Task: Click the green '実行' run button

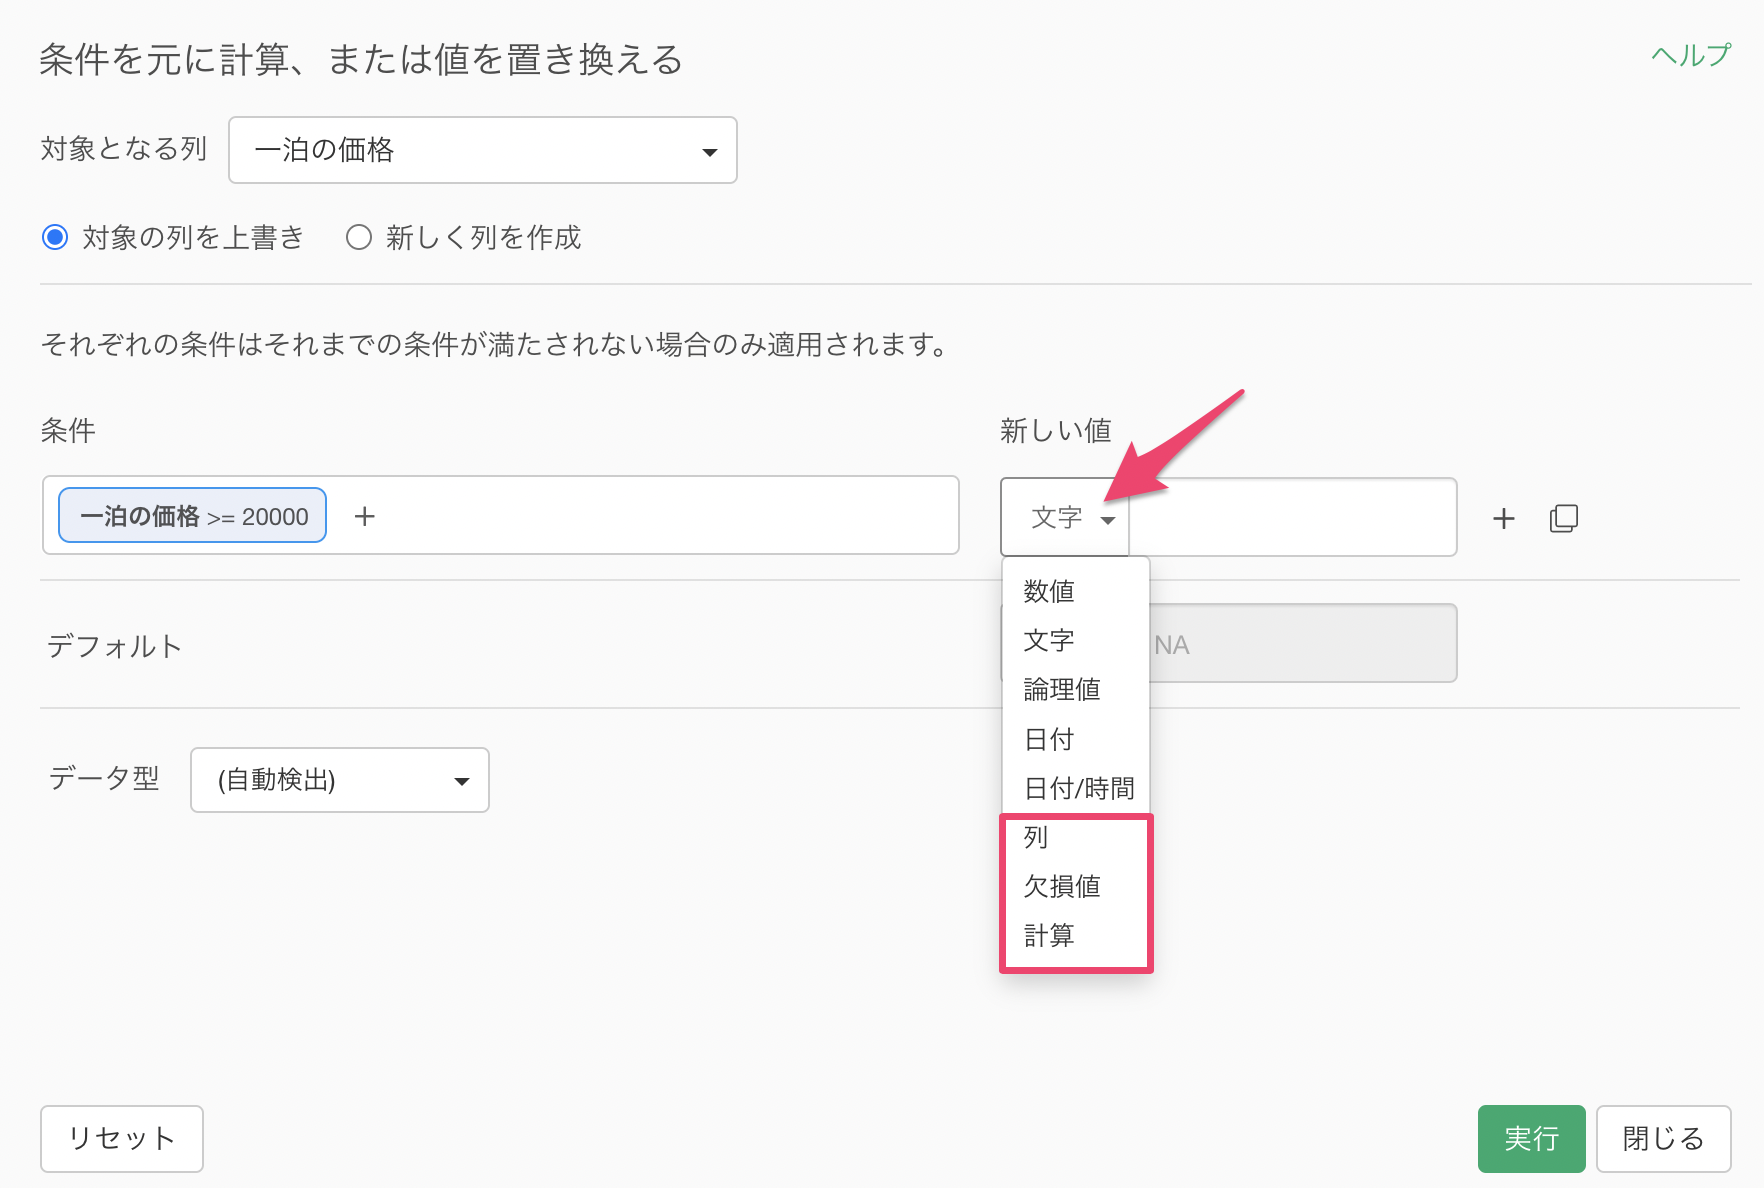Action: point(1530,1138)
